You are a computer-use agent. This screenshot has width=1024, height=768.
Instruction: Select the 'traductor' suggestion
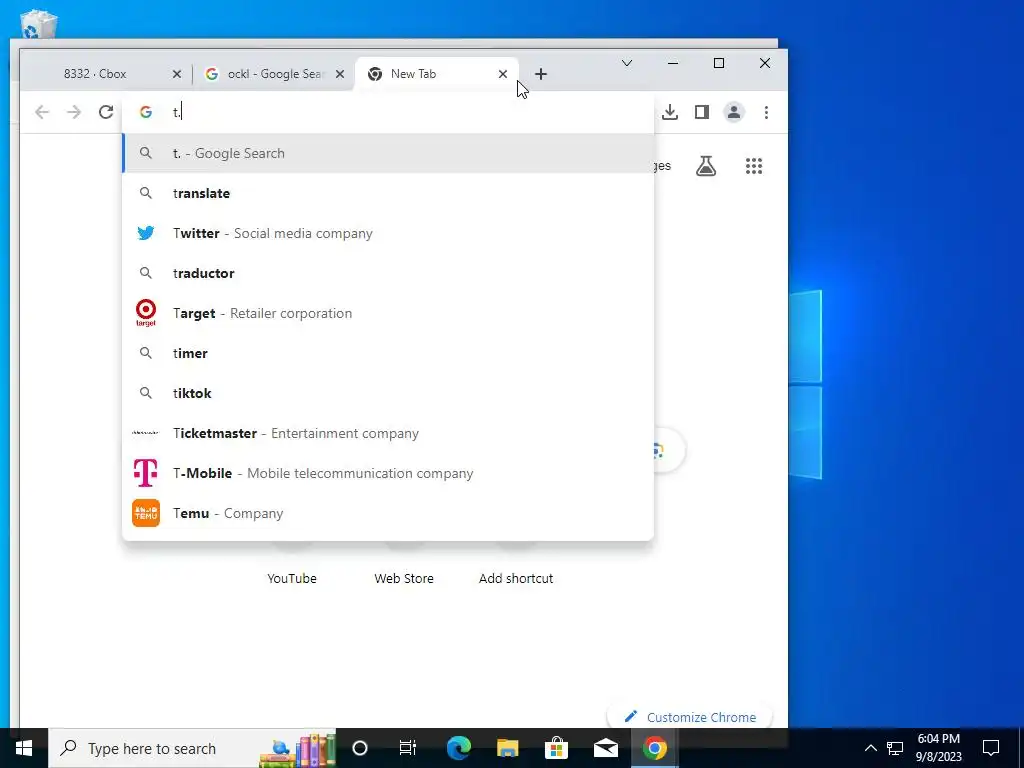pyautogui.click(x=388, y=273)
